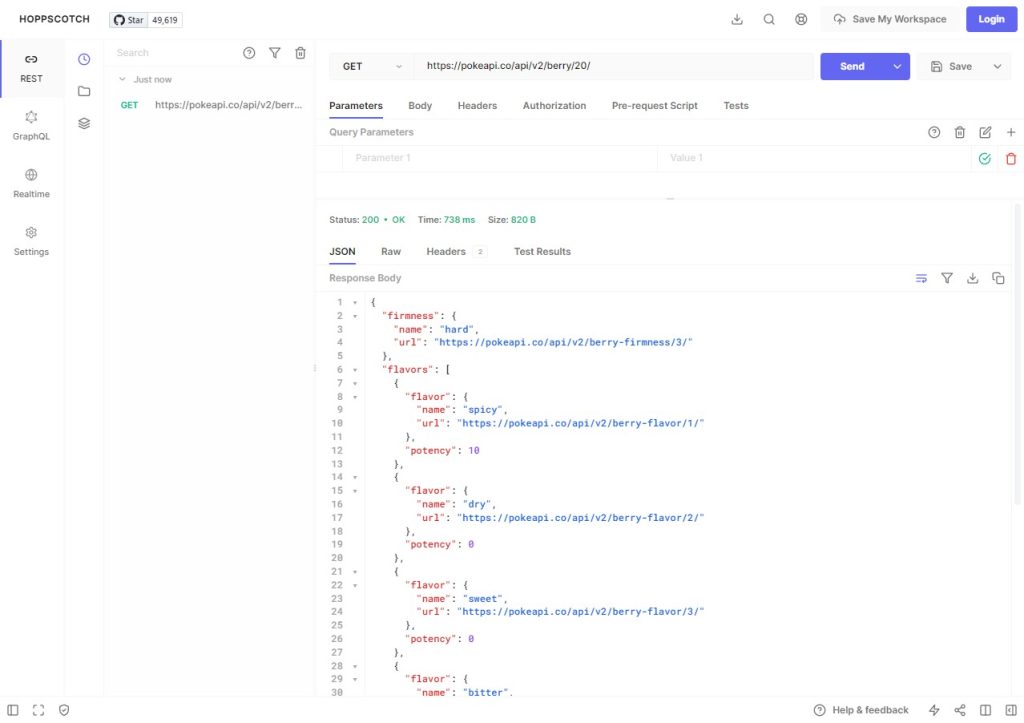Add new query parameter plus icon
This screenshot has width=1024, height=723.
click(1011, 133)
